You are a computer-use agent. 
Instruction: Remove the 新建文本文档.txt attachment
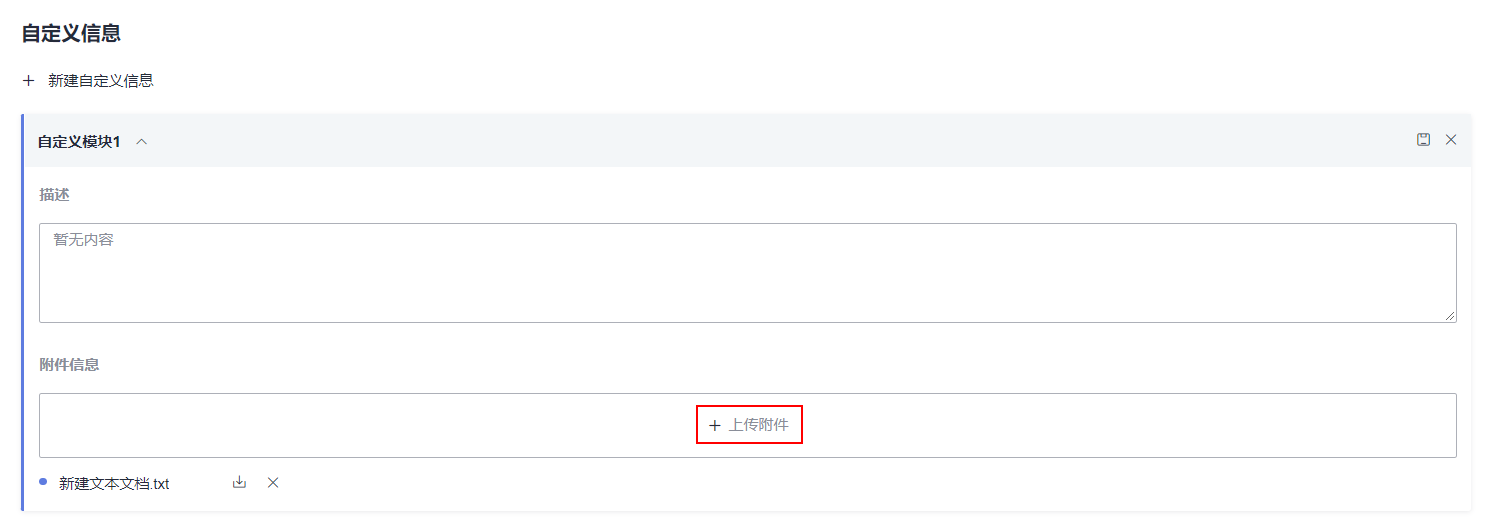click(x=273, y=482)
